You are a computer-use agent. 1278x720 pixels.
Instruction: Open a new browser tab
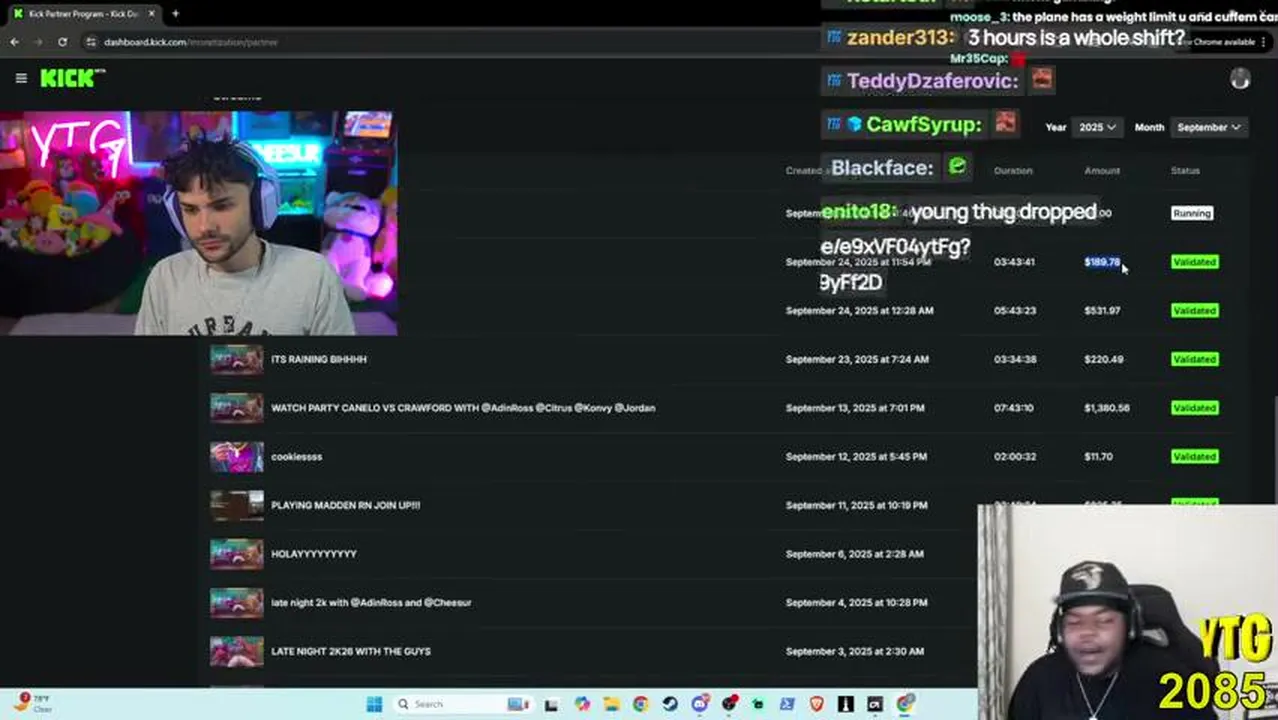175,14
